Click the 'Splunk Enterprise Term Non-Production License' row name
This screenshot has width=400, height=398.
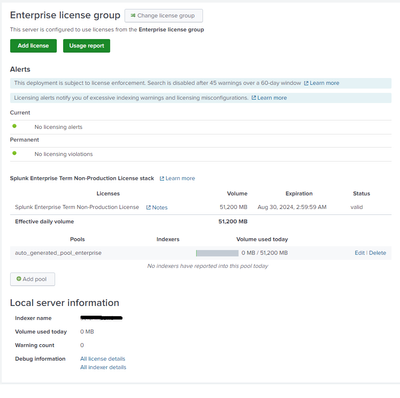[x=77, y=207]
